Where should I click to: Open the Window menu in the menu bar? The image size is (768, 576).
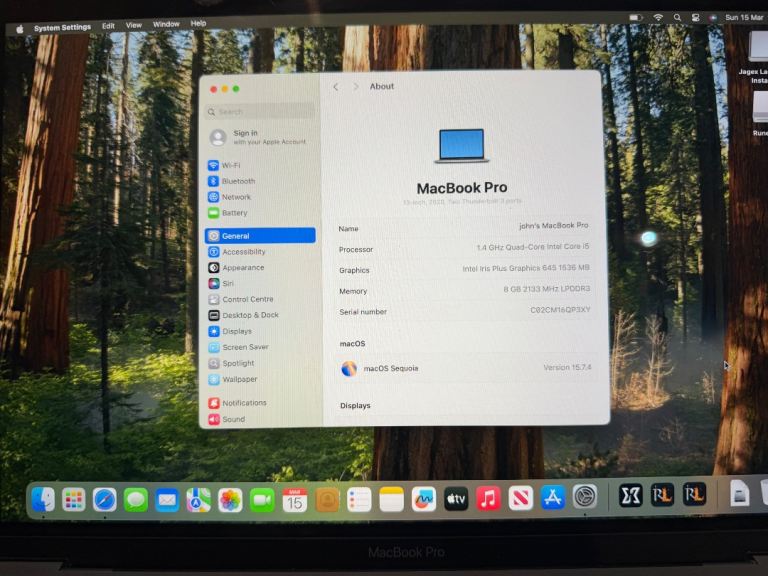166,25
